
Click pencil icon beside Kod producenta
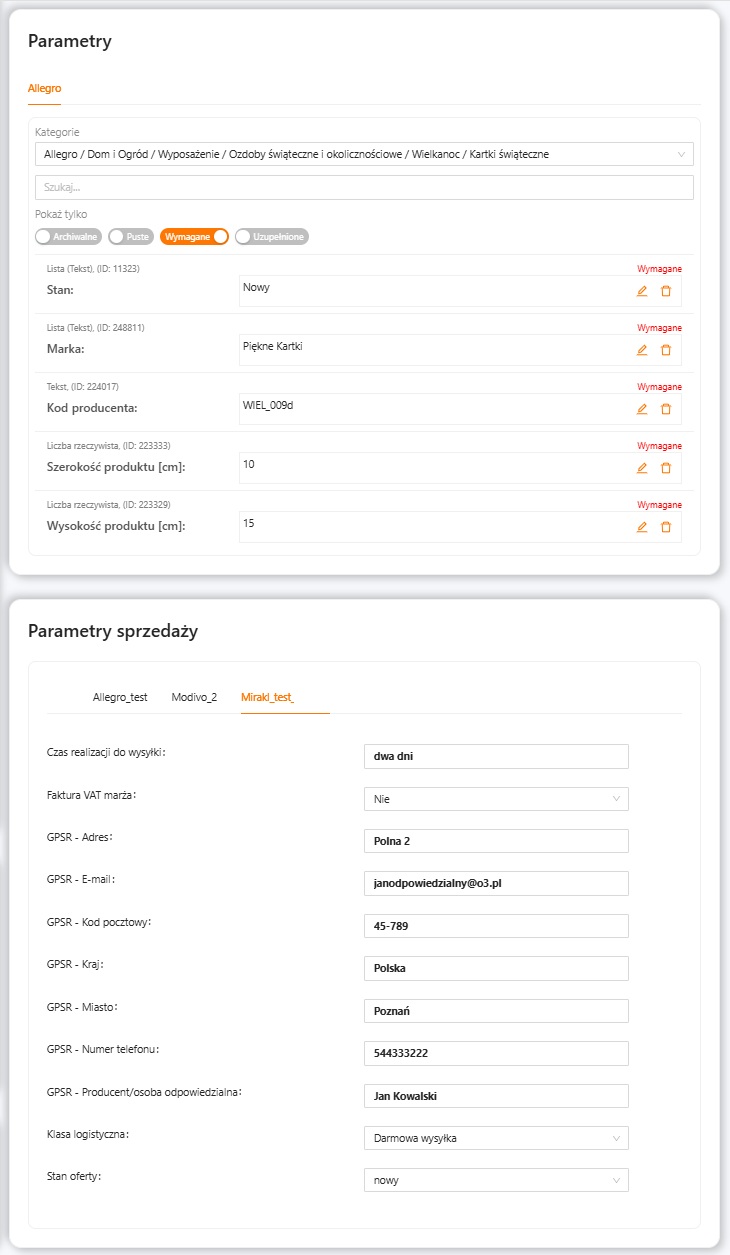(x=642, y=409)
